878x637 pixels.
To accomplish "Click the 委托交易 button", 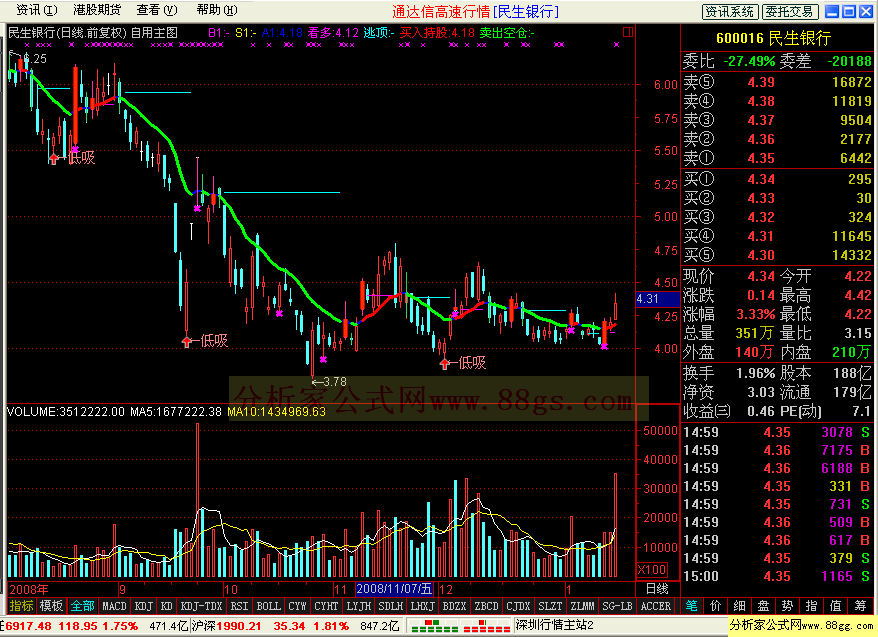I will click(791, 11).
